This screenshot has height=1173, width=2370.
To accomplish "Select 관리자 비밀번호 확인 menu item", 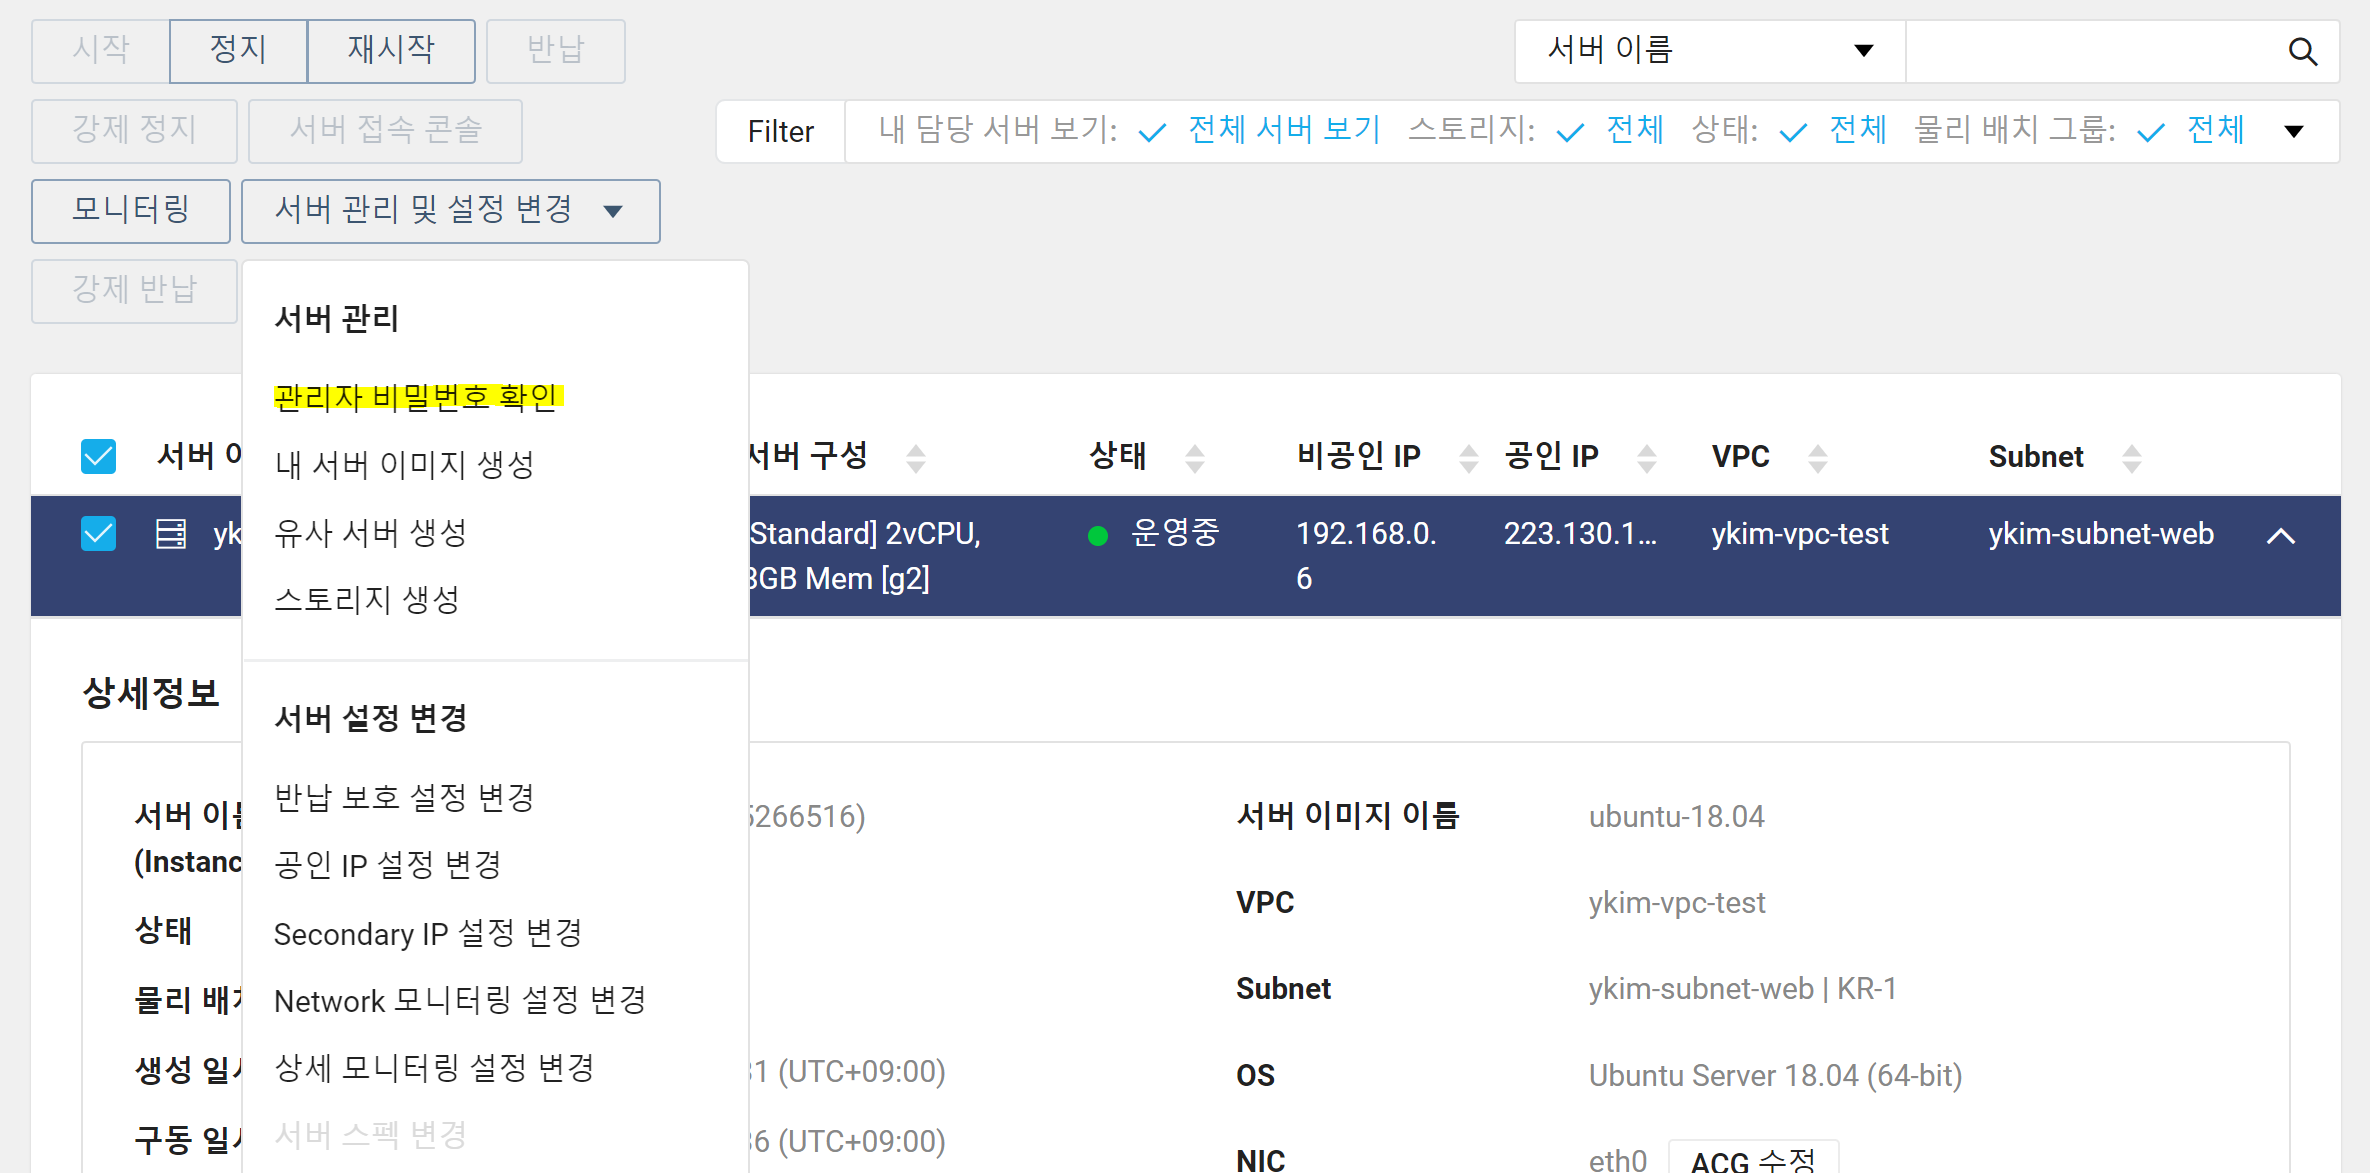I will point(416,397).
